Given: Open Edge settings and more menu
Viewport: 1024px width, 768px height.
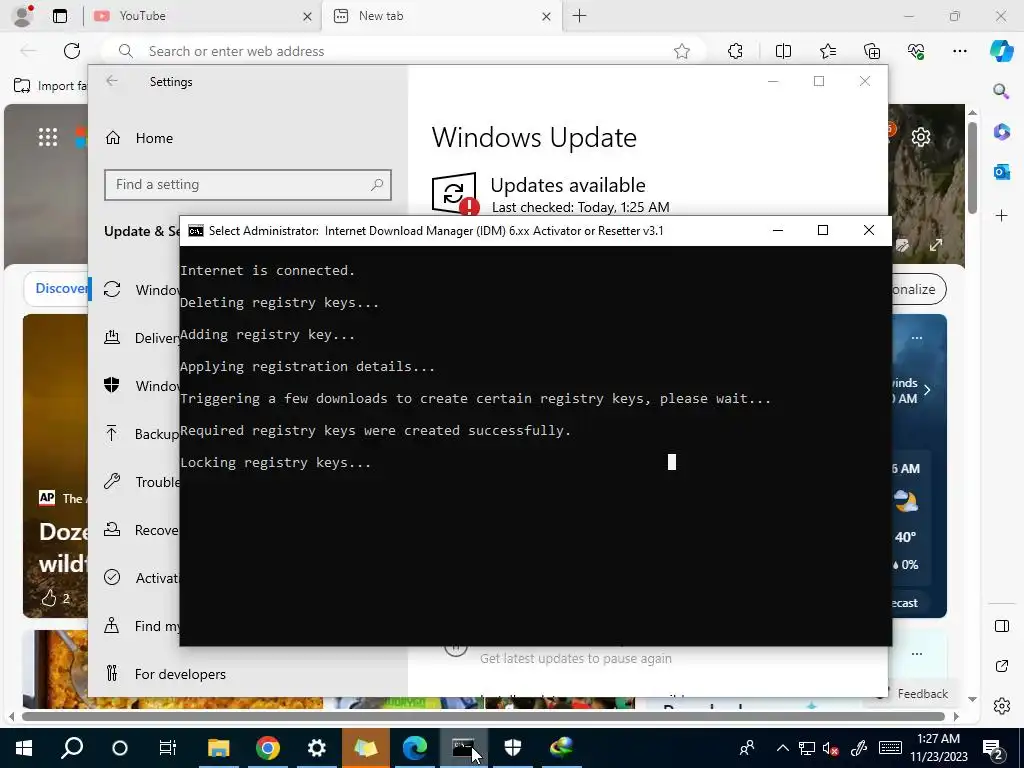Looking at the screenshot, I should click(x=960, y=51).
